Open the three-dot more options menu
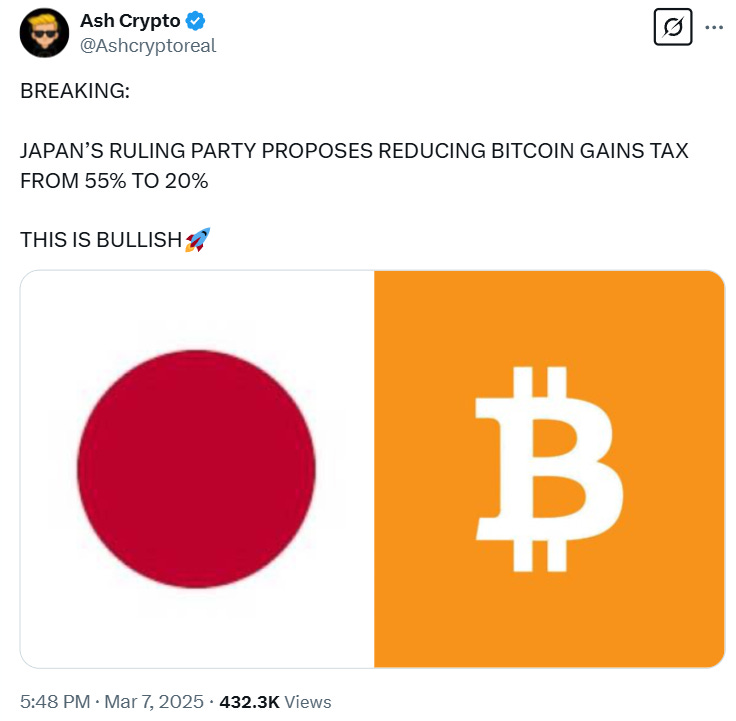736x721 pixels. pyautogui.click(x=714, y=28)
